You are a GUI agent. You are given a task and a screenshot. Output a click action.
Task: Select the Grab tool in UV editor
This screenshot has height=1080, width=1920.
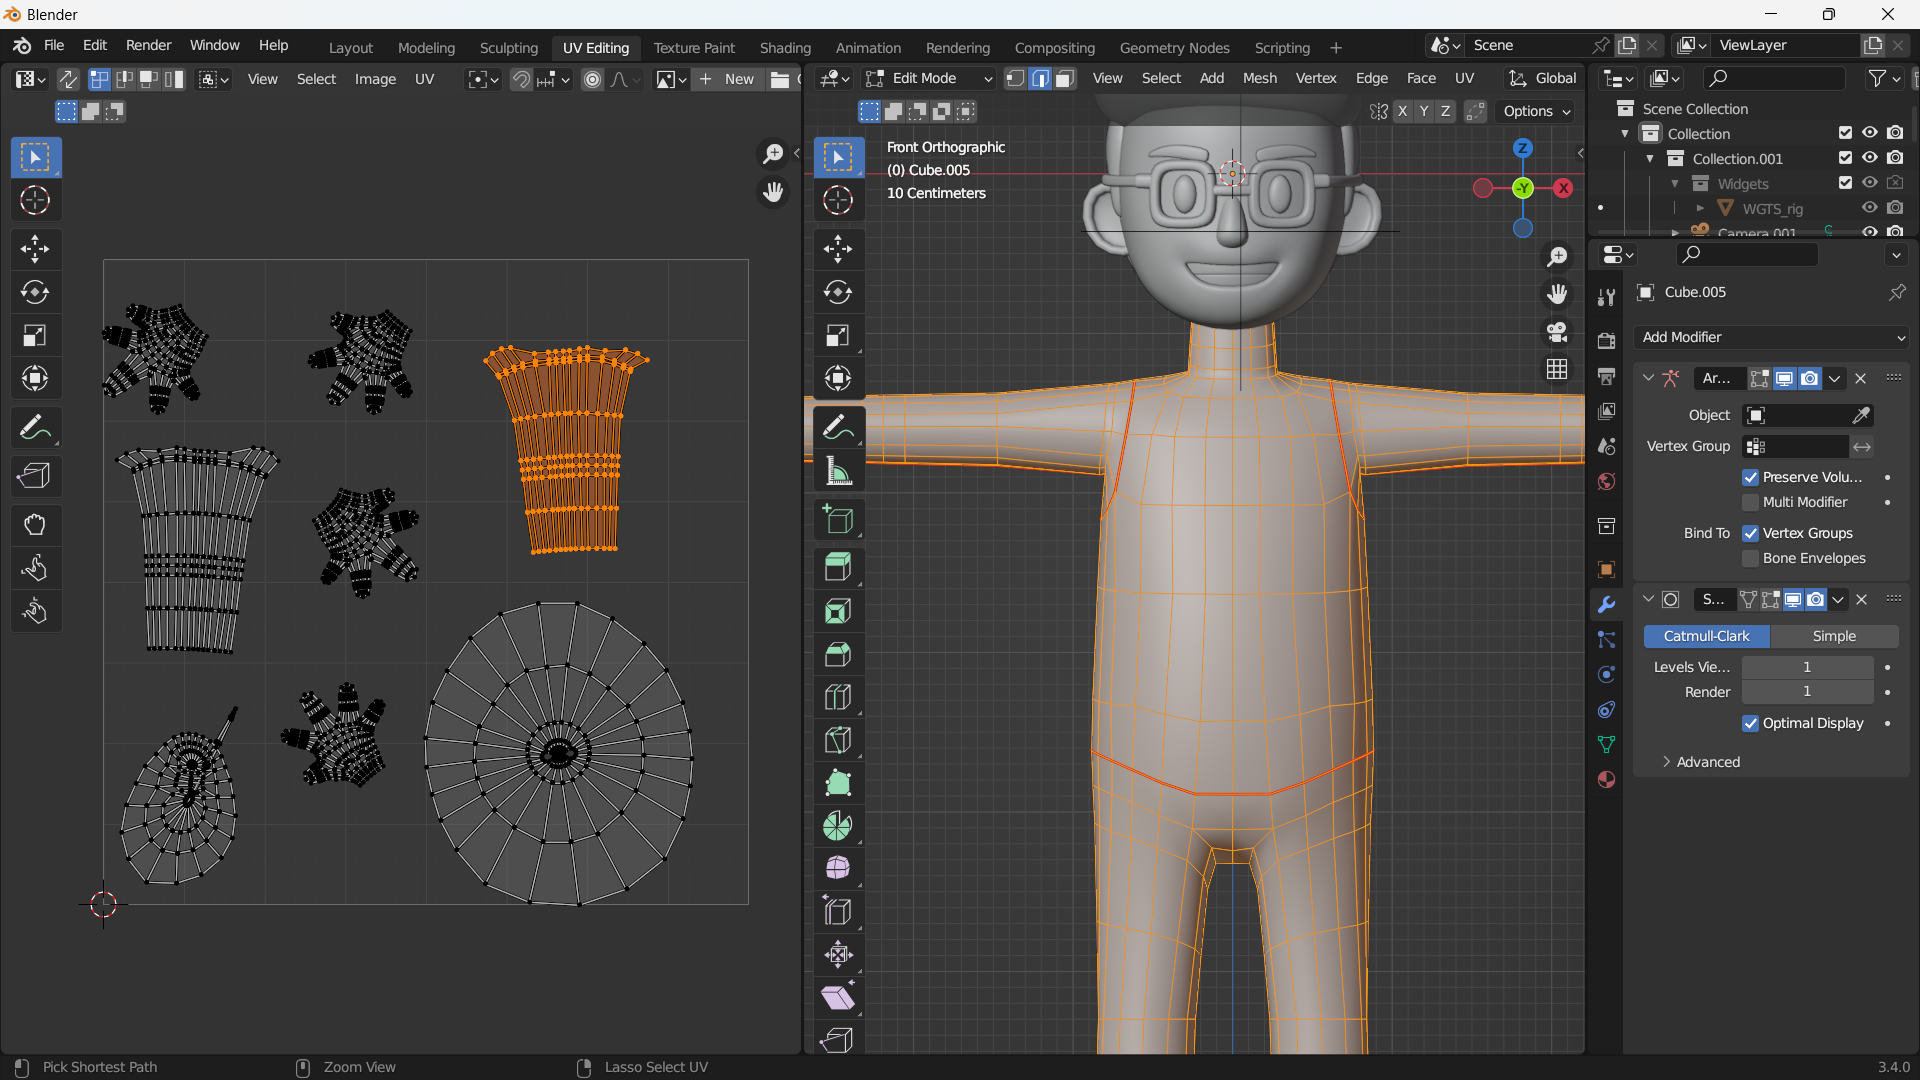[35, 525]
